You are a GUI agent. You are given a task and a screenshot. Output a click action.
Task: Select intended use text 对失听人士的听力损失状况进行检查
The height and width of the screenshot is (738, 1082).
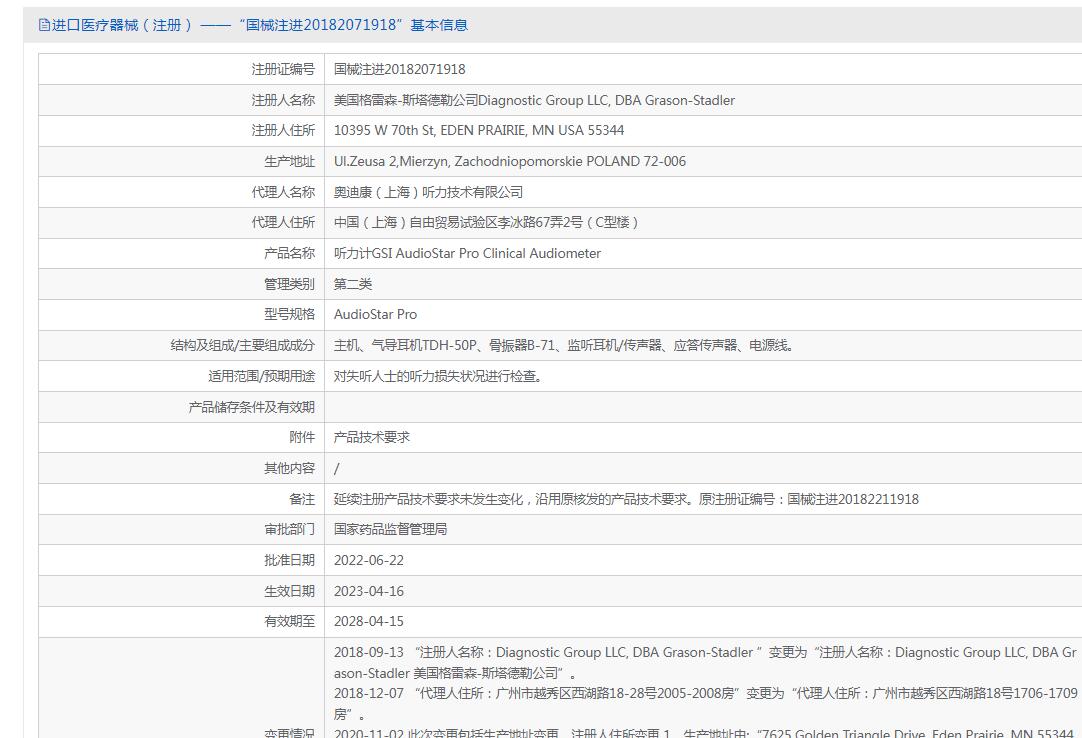438,376
